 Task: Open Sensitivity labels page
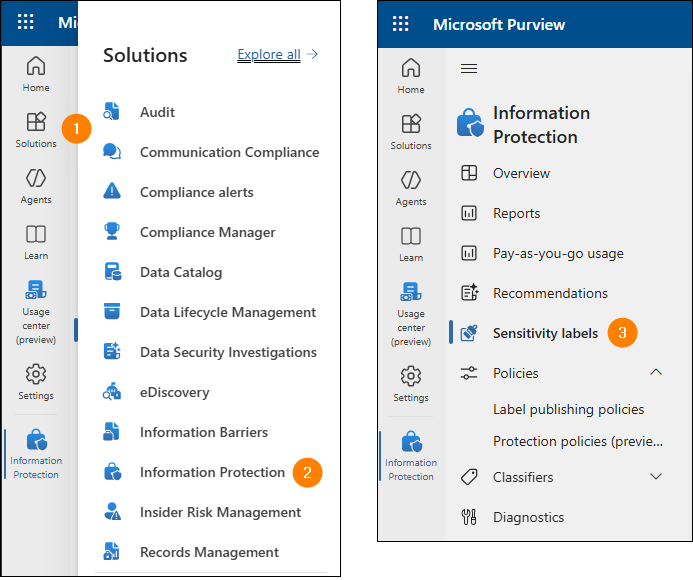point(545,333)
